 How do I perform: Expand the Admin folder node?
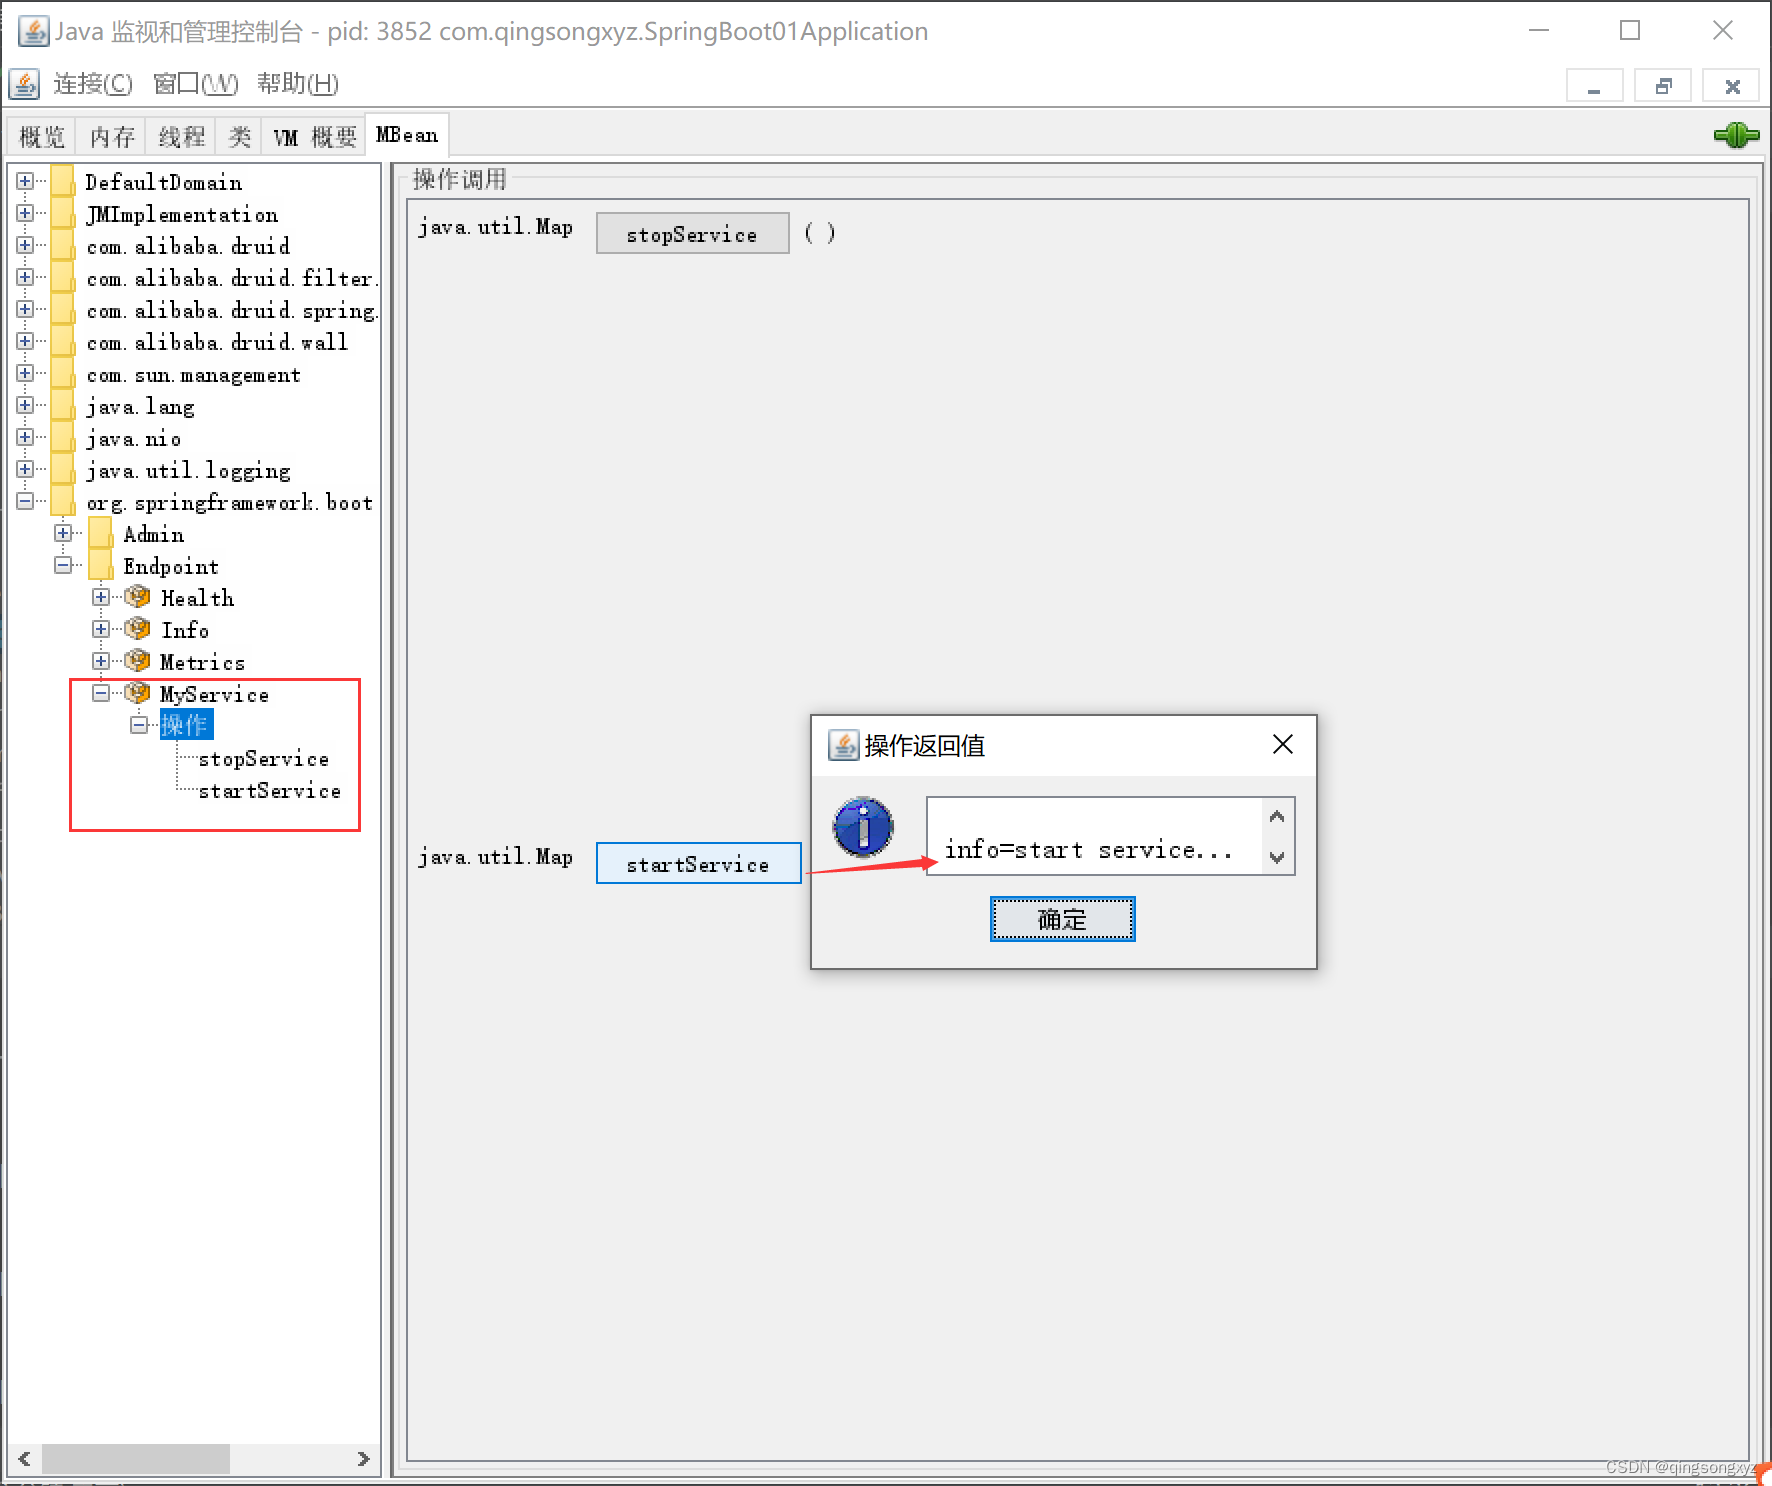click(63, 533)
